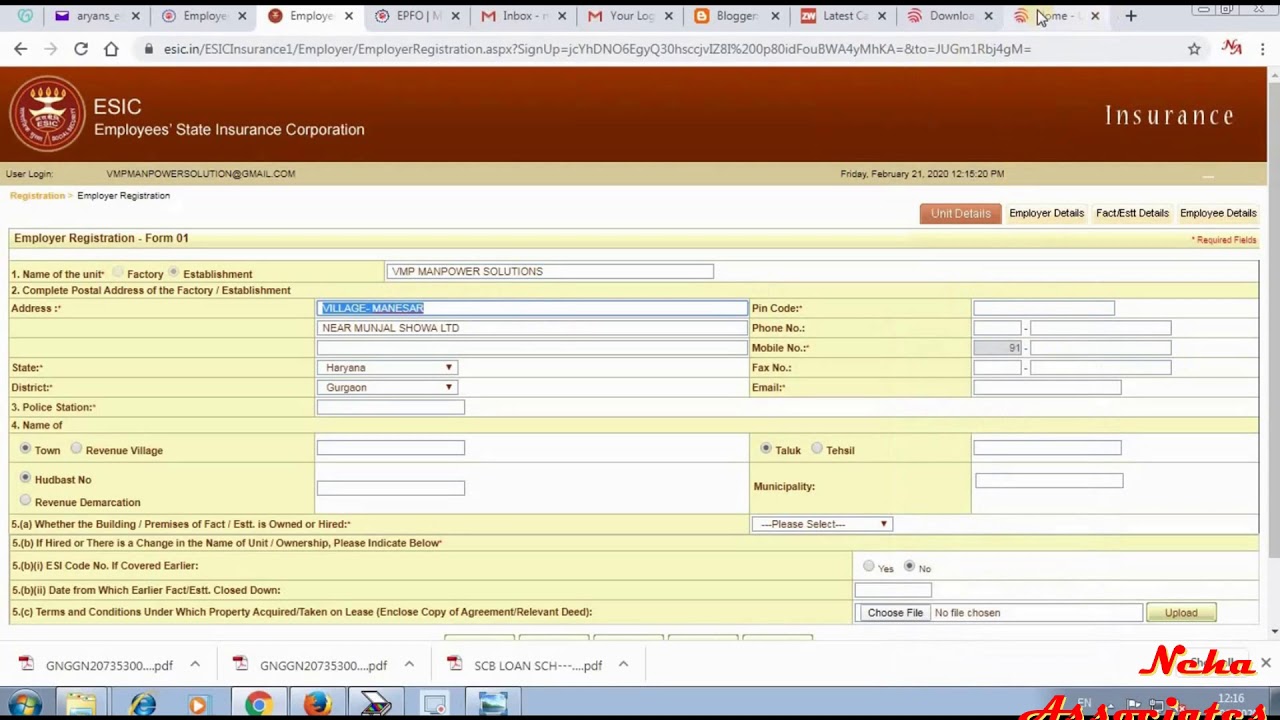Launch Internet Explorer from the taskbar
The image size is (1280, 720).
click(x=143, y=705)
